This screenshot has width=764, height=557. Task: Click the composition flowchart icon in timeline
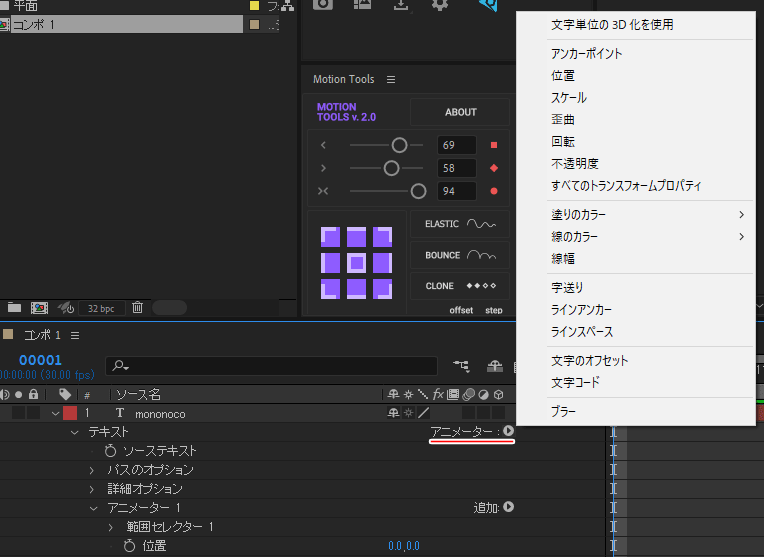coord(462,367)
